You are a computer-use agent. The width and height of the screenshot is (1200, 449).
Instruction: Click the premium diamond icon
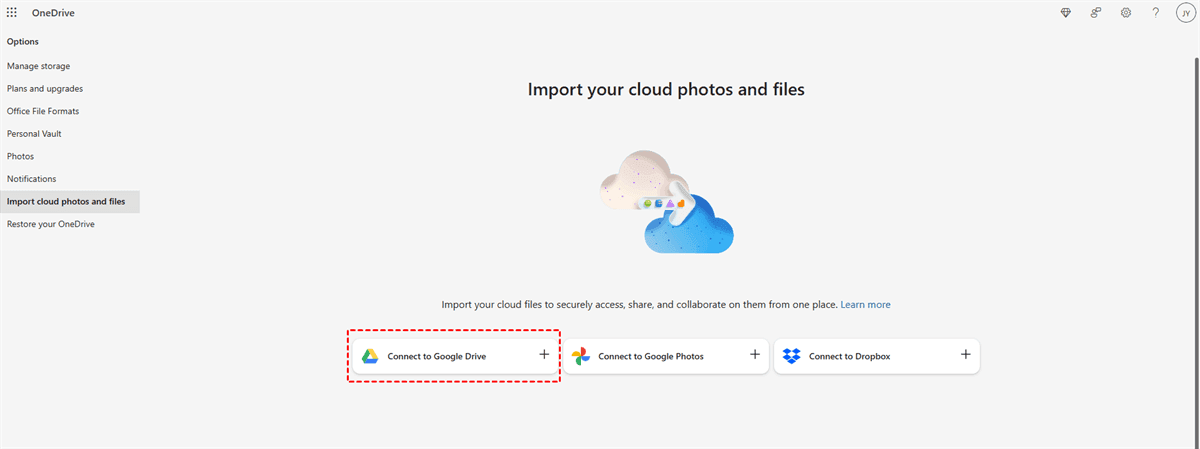click(1066, 13)
